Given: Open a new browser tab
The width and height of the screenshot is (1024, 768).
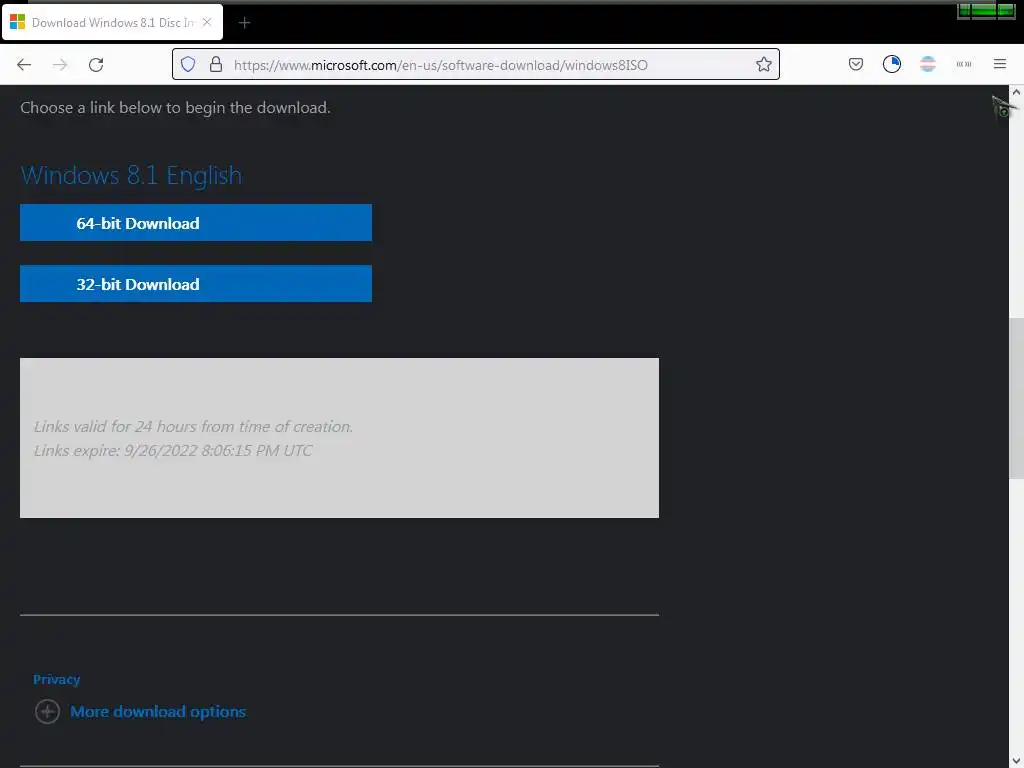Looking at the screenshot, I should tap(244, 23).
